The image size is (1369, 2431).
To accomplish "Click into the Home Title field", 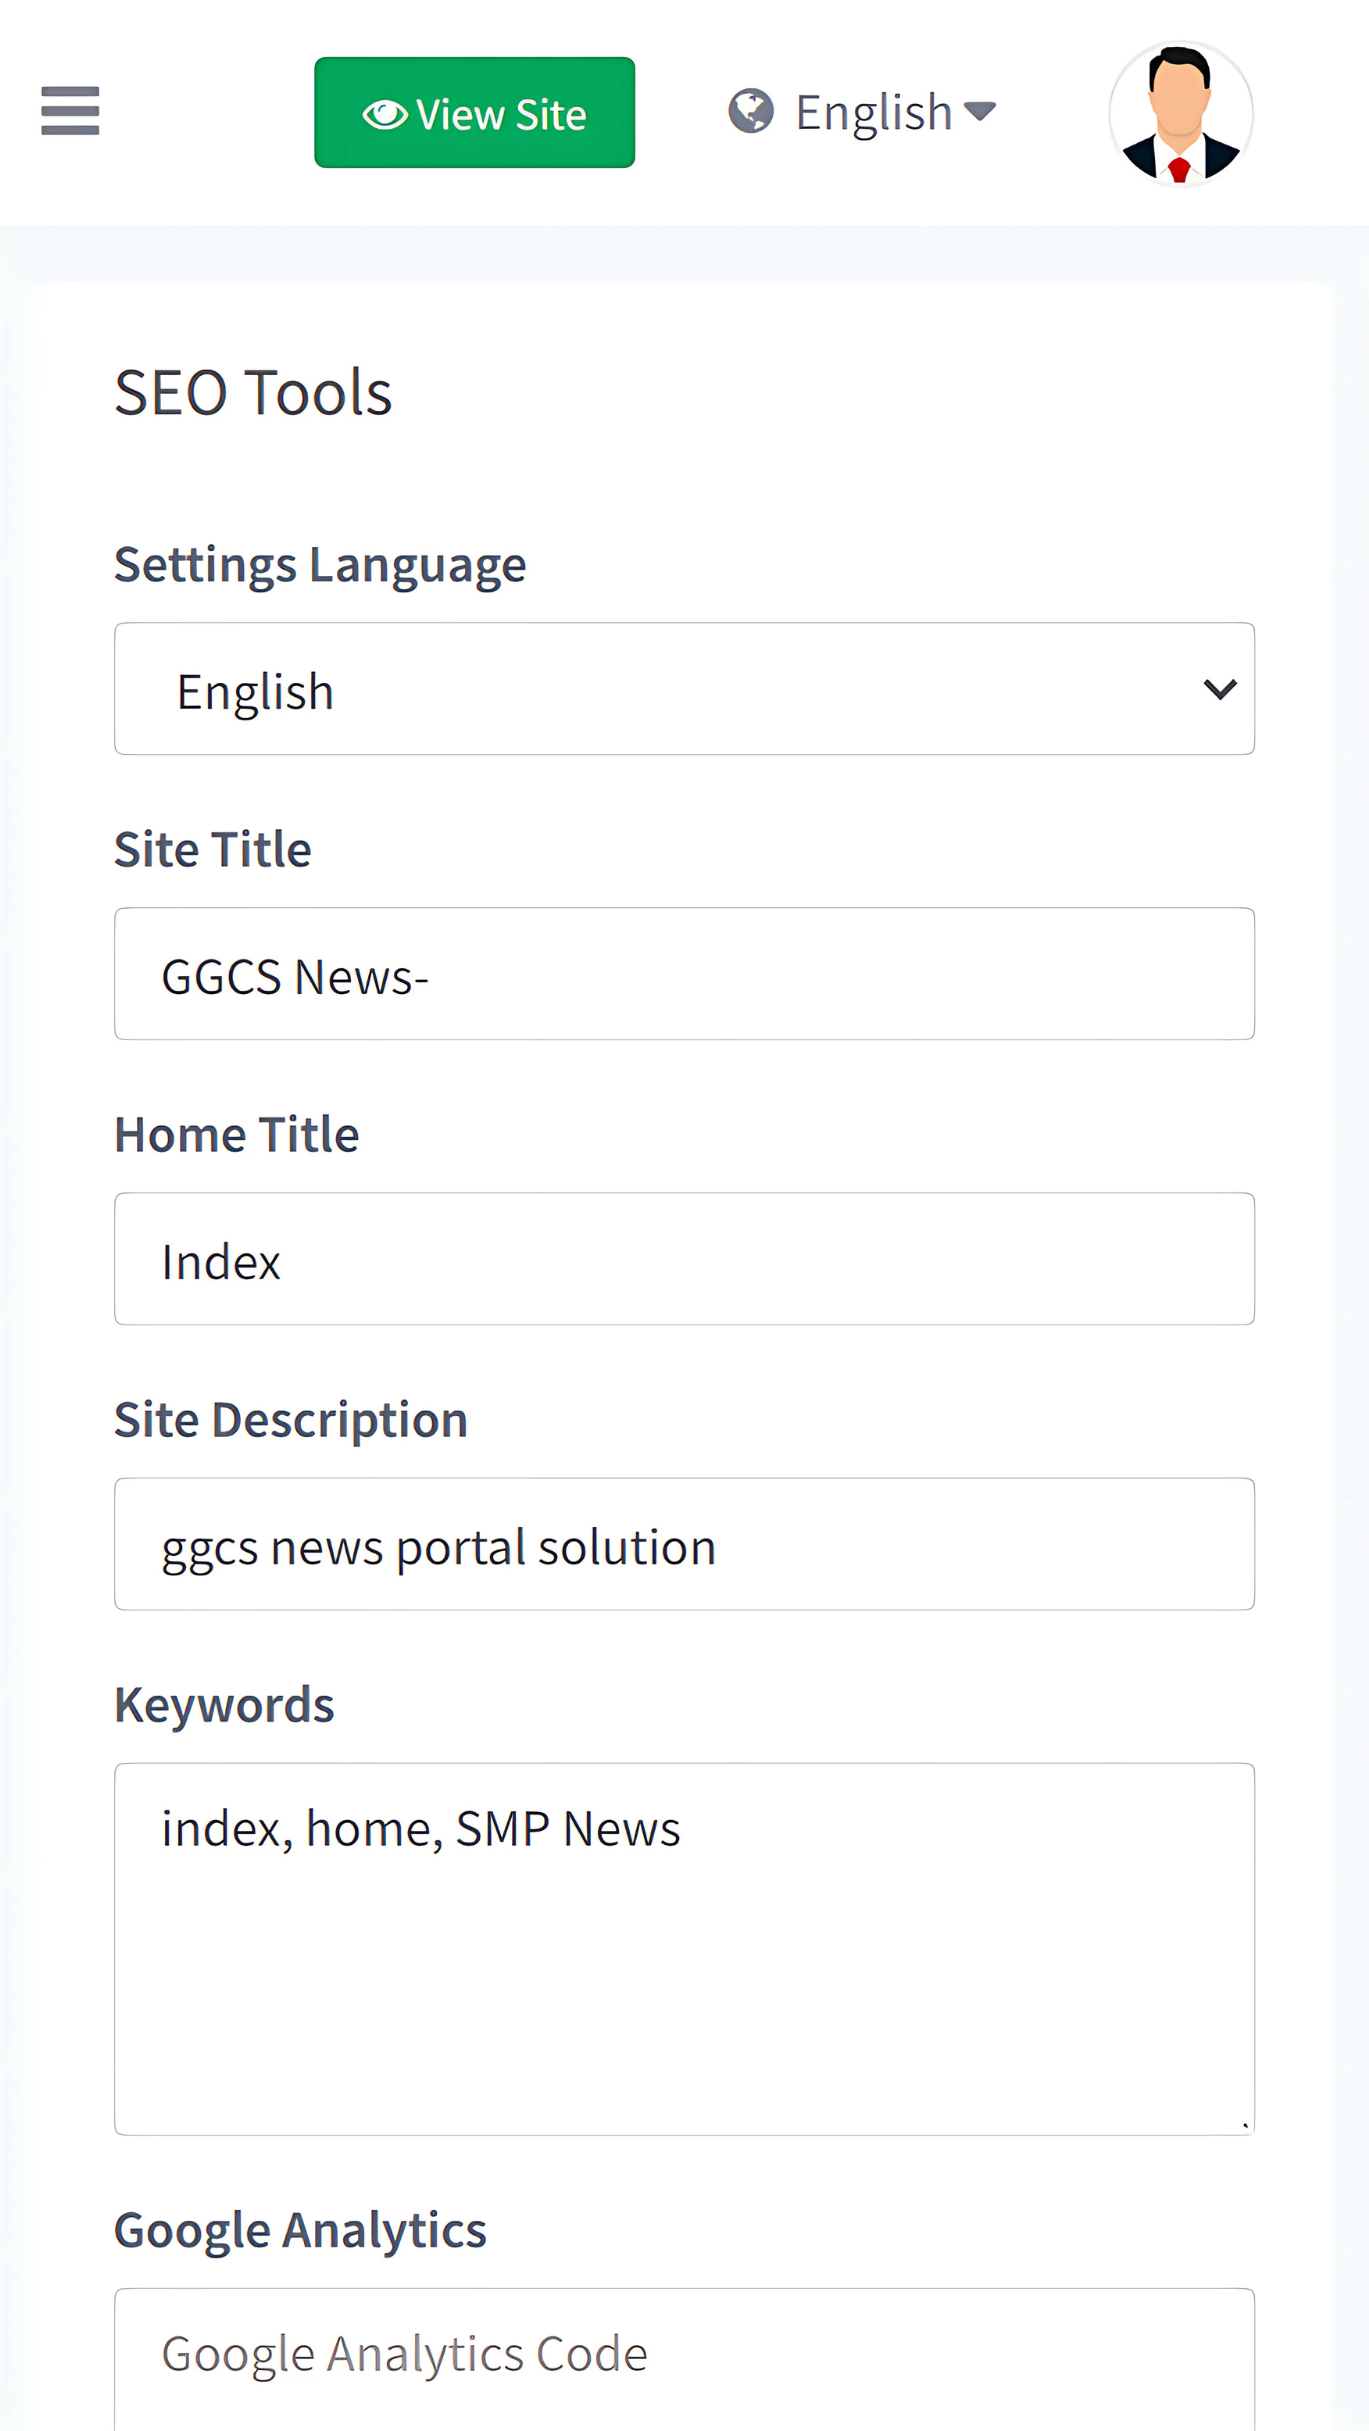I will coord(684,1259).
